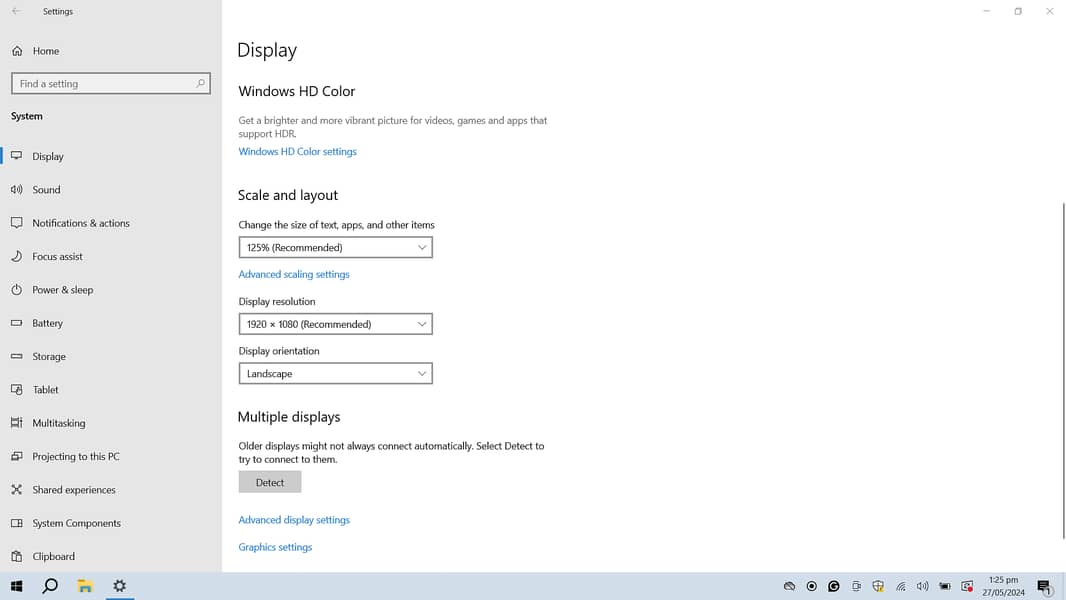The image size is (1066, 600).
Task: Click the vertical scrollbar on Display page
Action: click(1063, 370)
